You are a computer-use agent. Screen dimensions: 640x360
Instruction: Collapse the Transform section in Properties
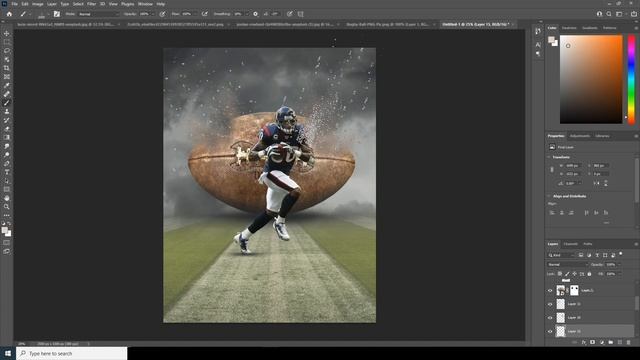(549, 157)
